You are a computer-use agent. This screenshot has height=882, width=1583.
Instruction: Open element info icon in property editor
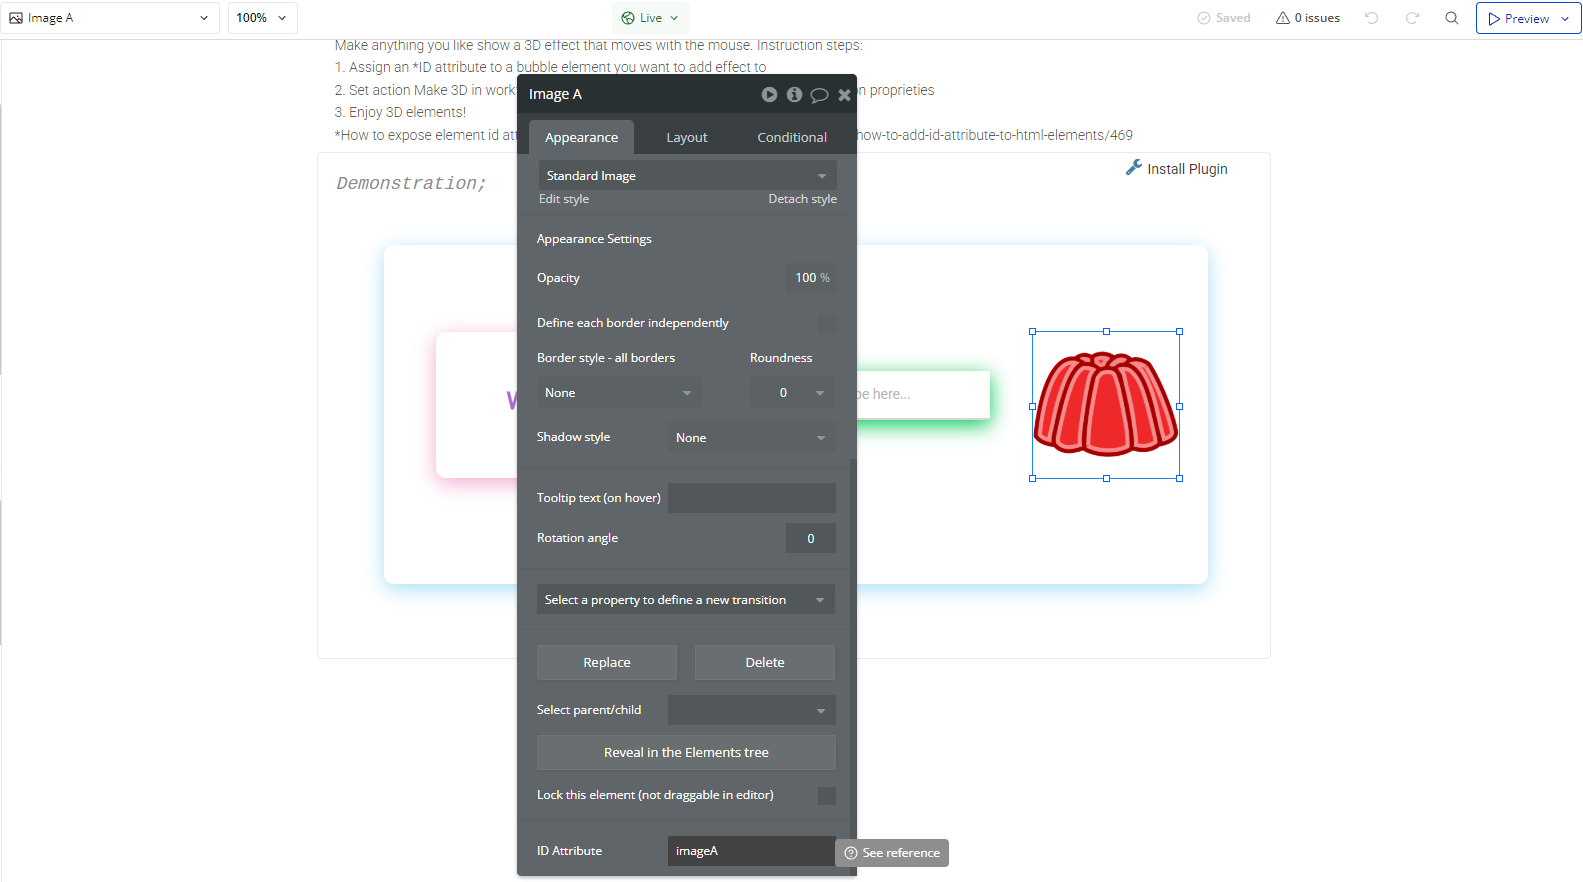tap(794, 94)
